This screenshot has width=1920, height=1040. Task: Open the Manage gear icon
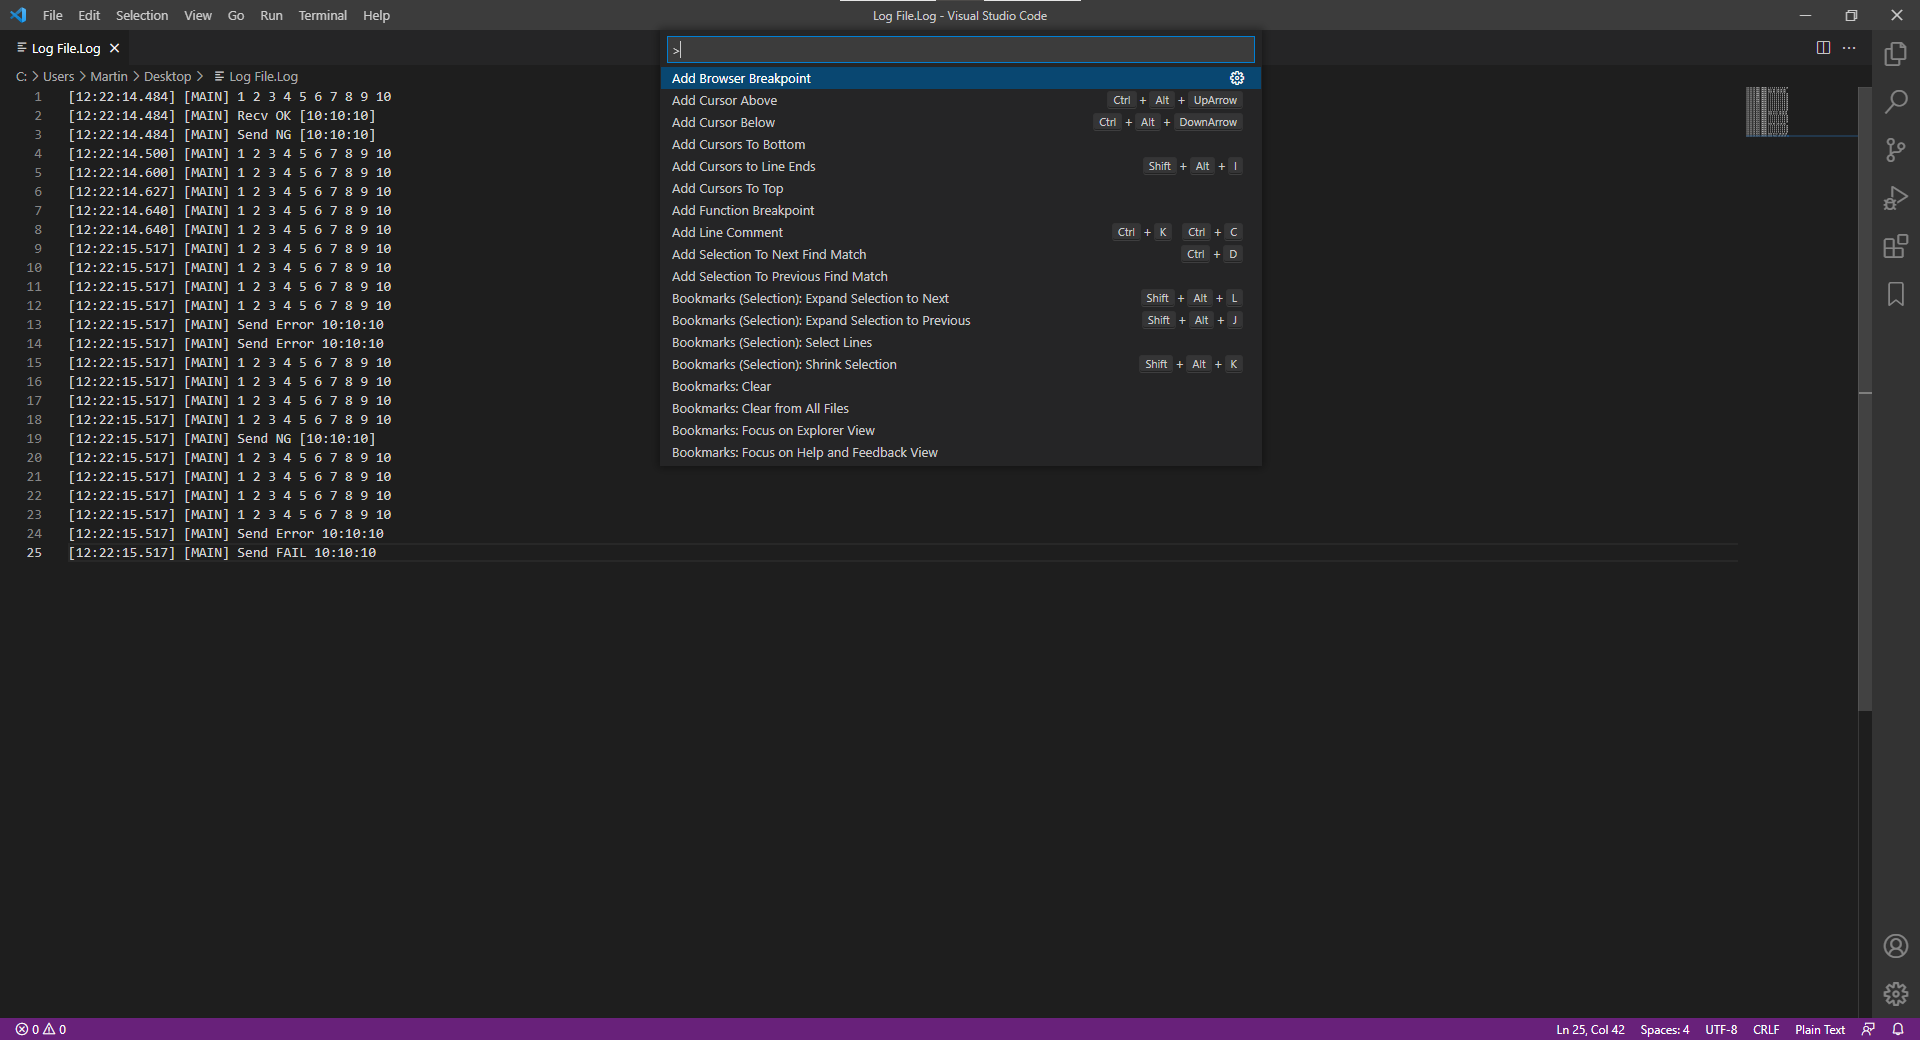point(1895,994)
